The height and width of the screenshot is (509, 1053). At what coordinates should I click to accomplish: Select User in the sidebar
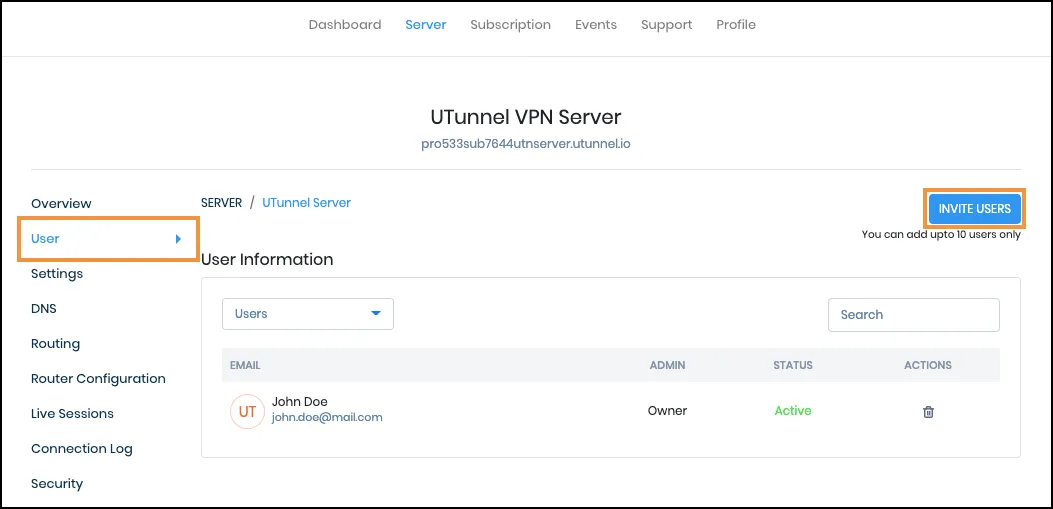click(46, 238)
